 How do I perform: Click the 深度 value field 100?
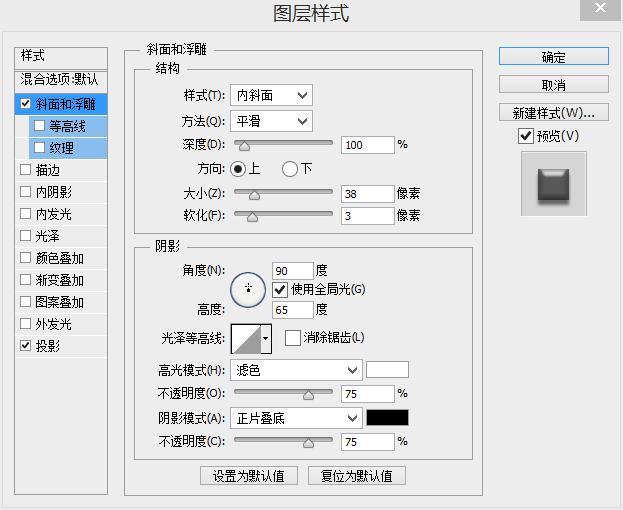[x=368, y=145]
